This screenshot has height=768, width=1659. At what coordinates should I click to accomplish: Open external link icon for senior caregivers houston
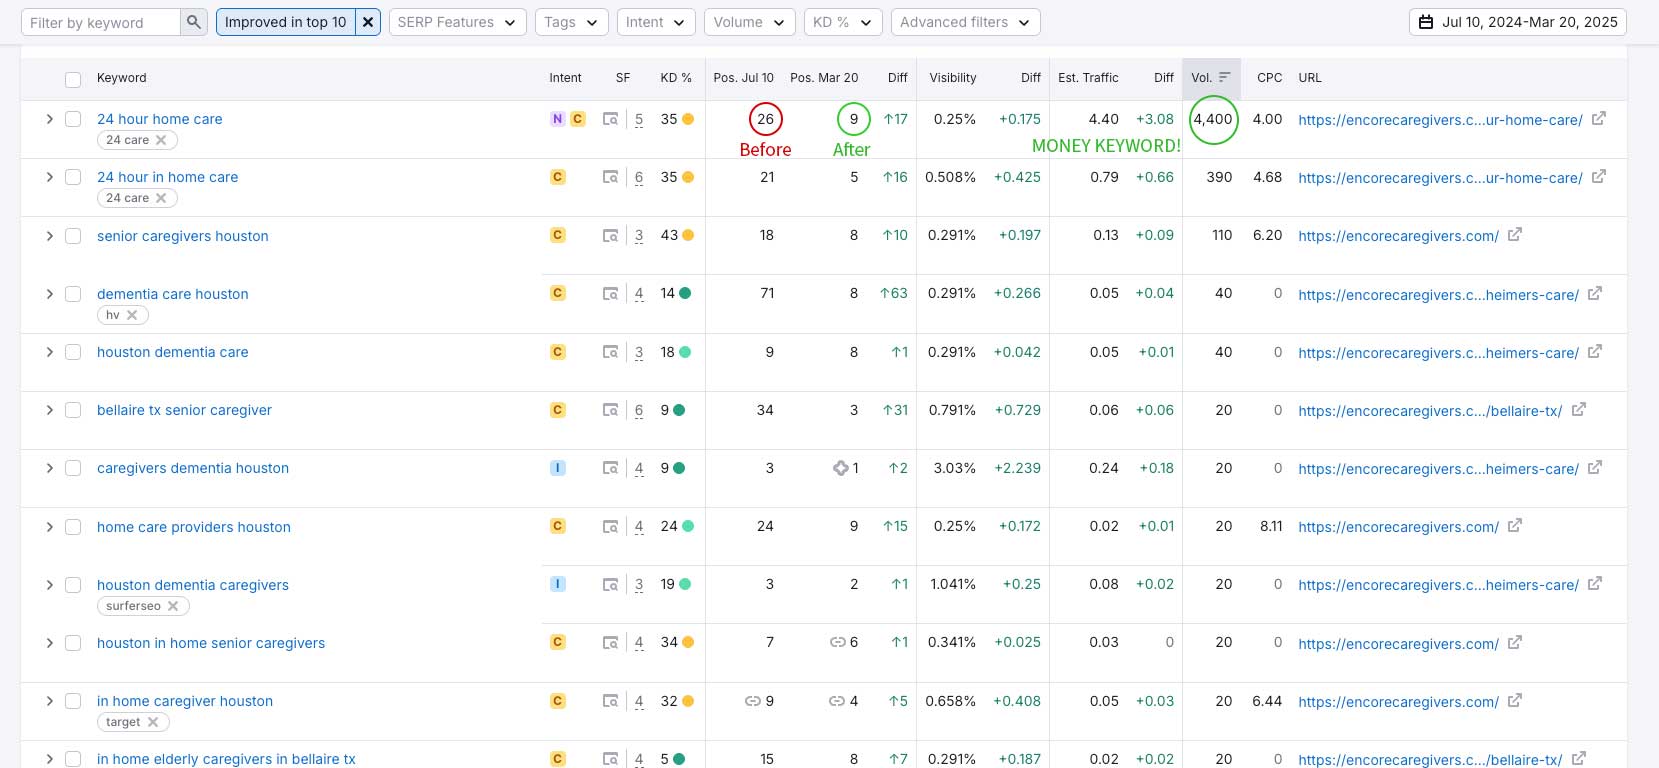1515,234
